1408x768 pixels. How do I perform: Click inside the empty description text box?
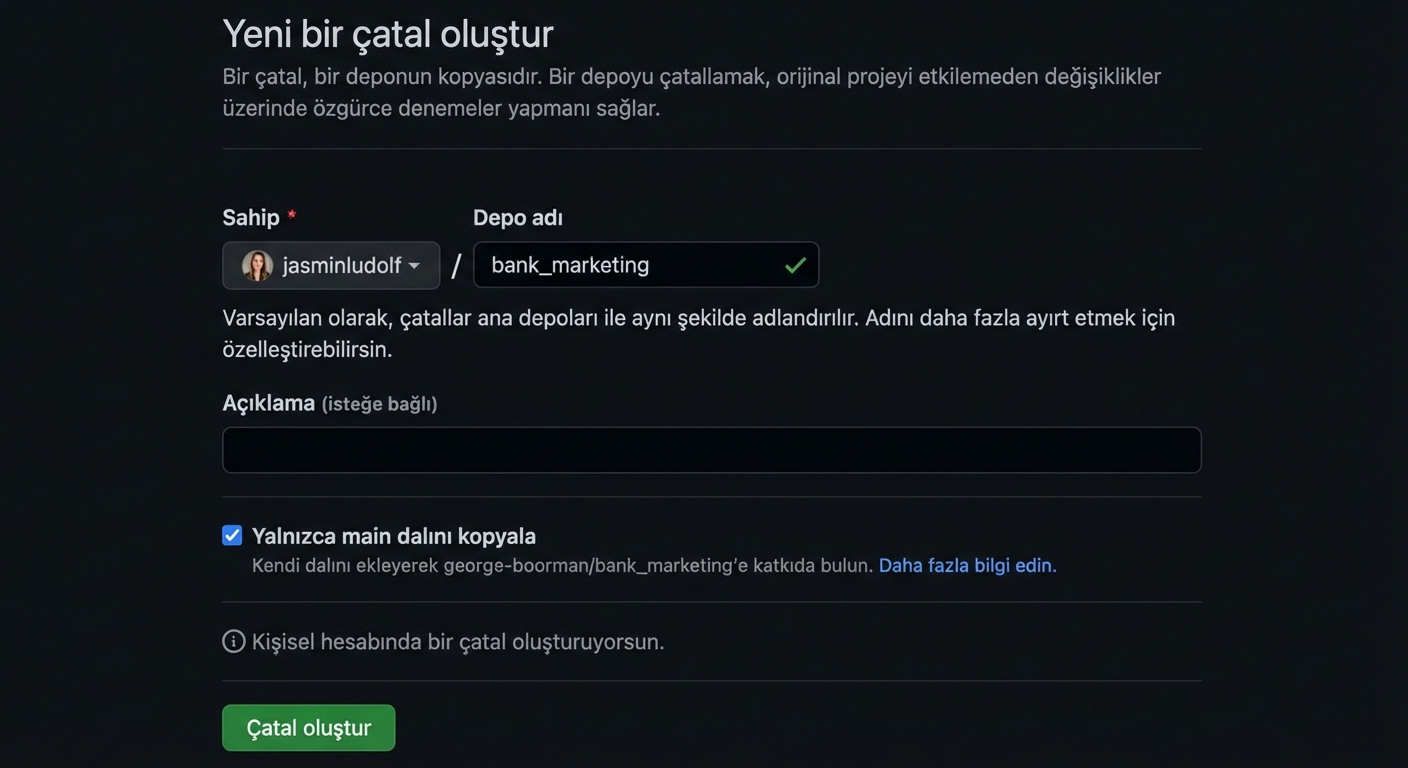coord(710,450)
